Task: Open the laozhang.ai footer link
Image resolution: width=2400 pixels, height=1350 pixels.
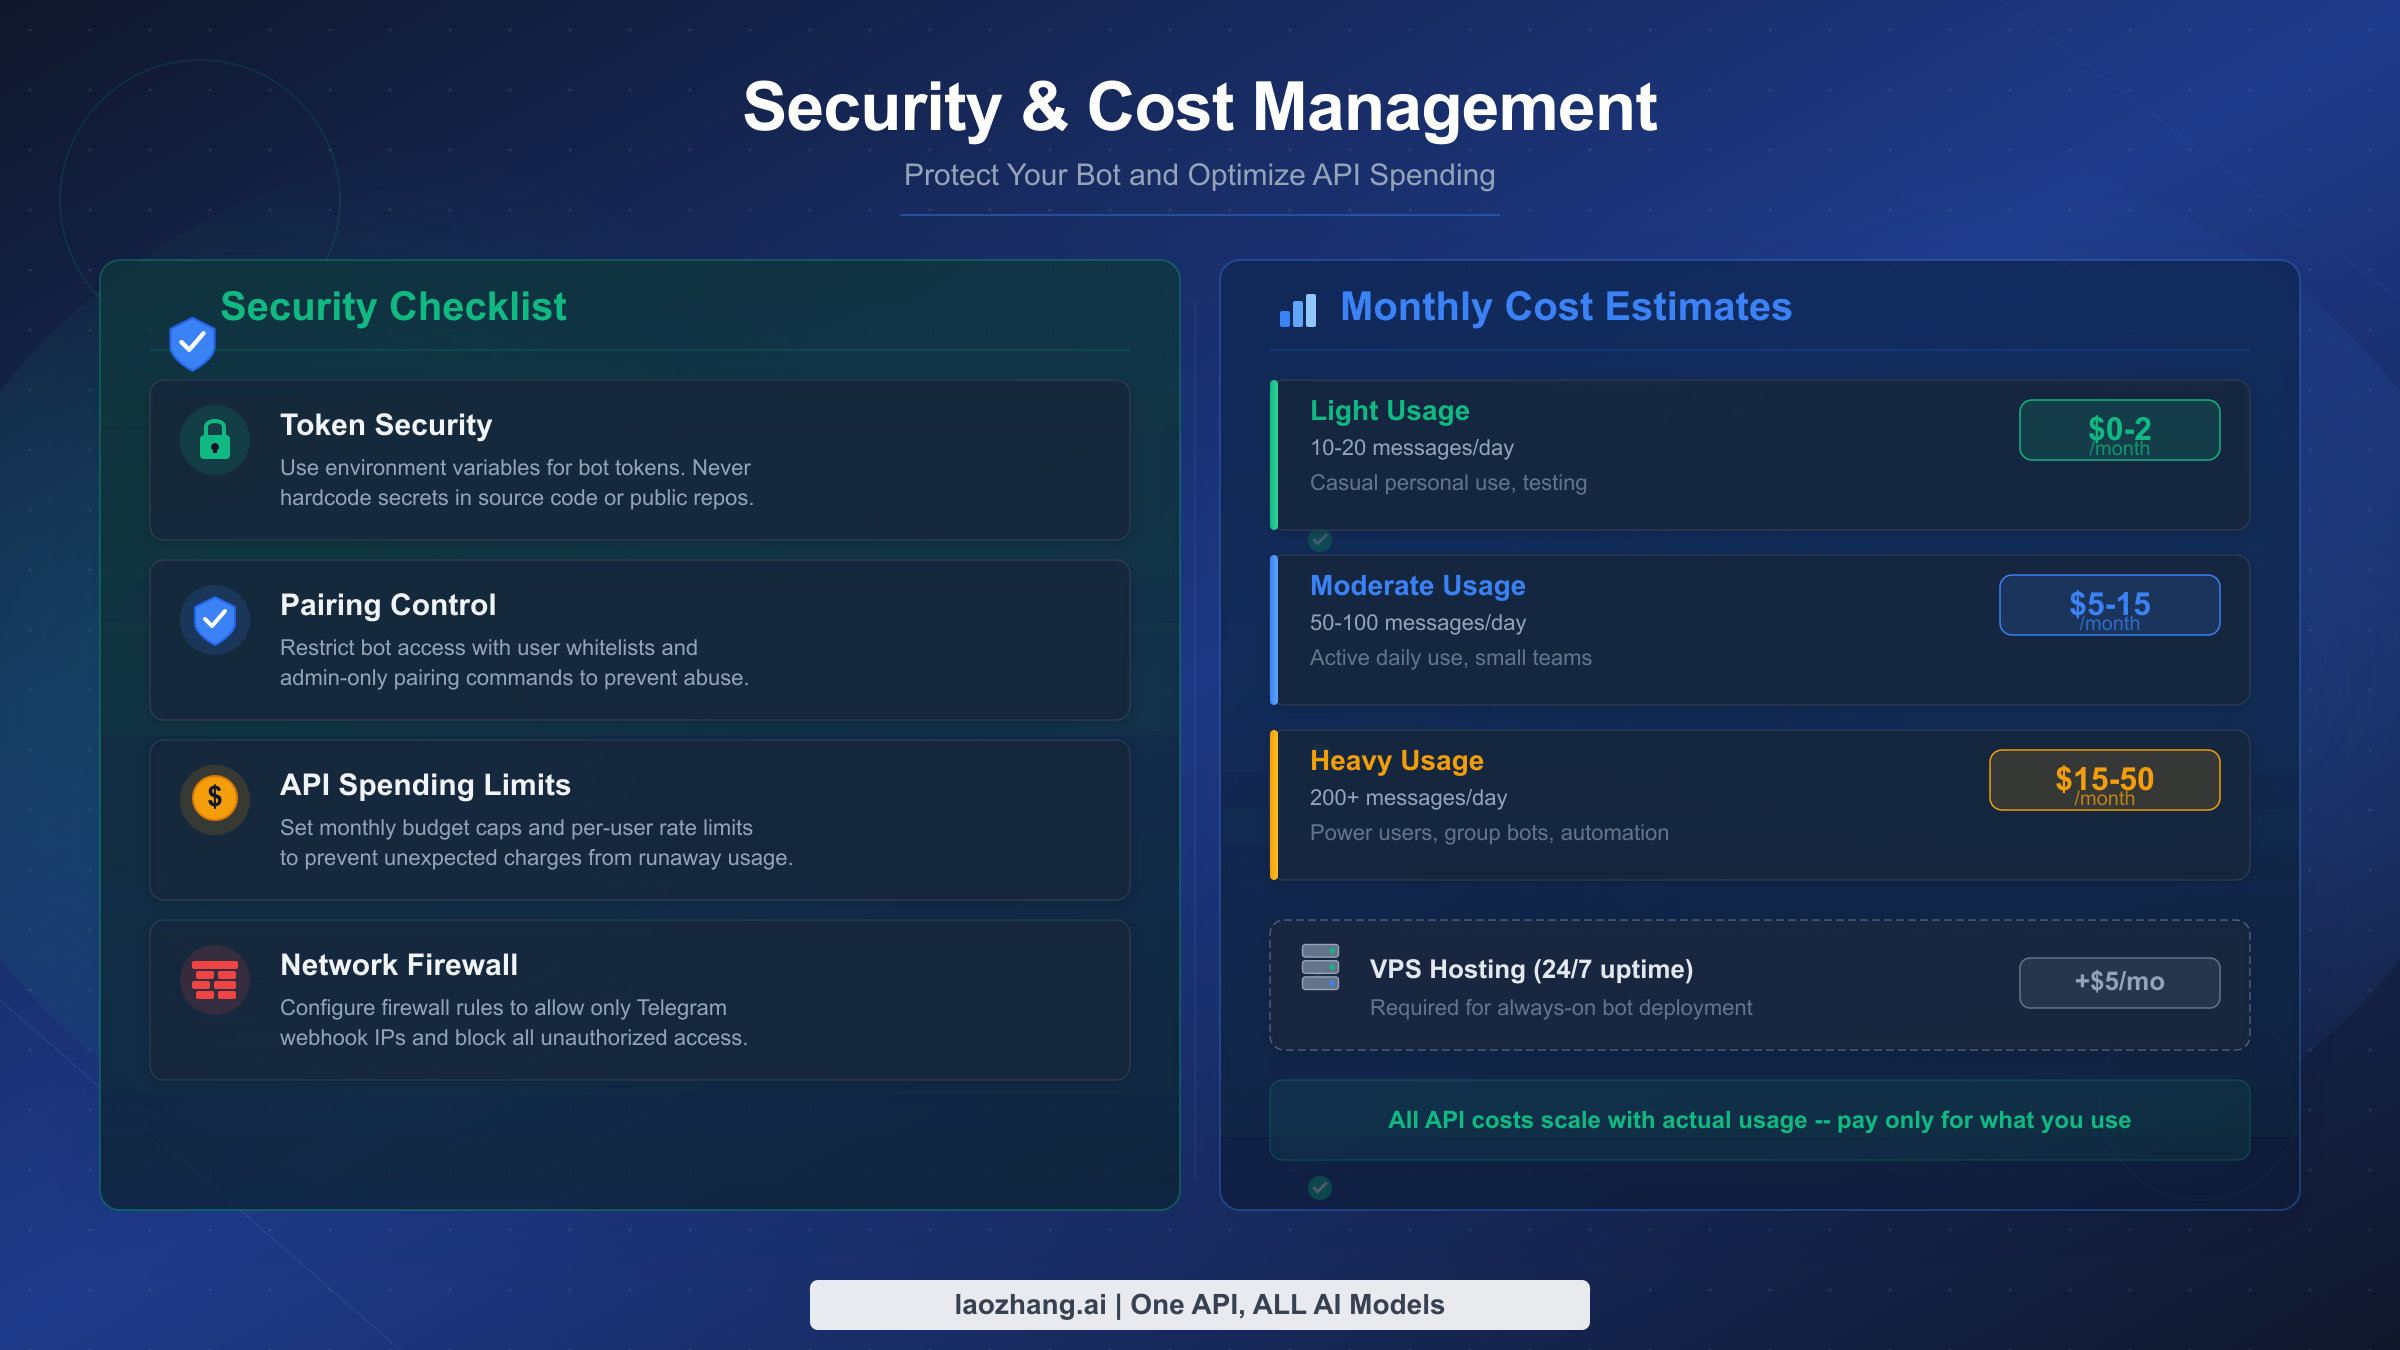Action: [x=1200, y=1304]
